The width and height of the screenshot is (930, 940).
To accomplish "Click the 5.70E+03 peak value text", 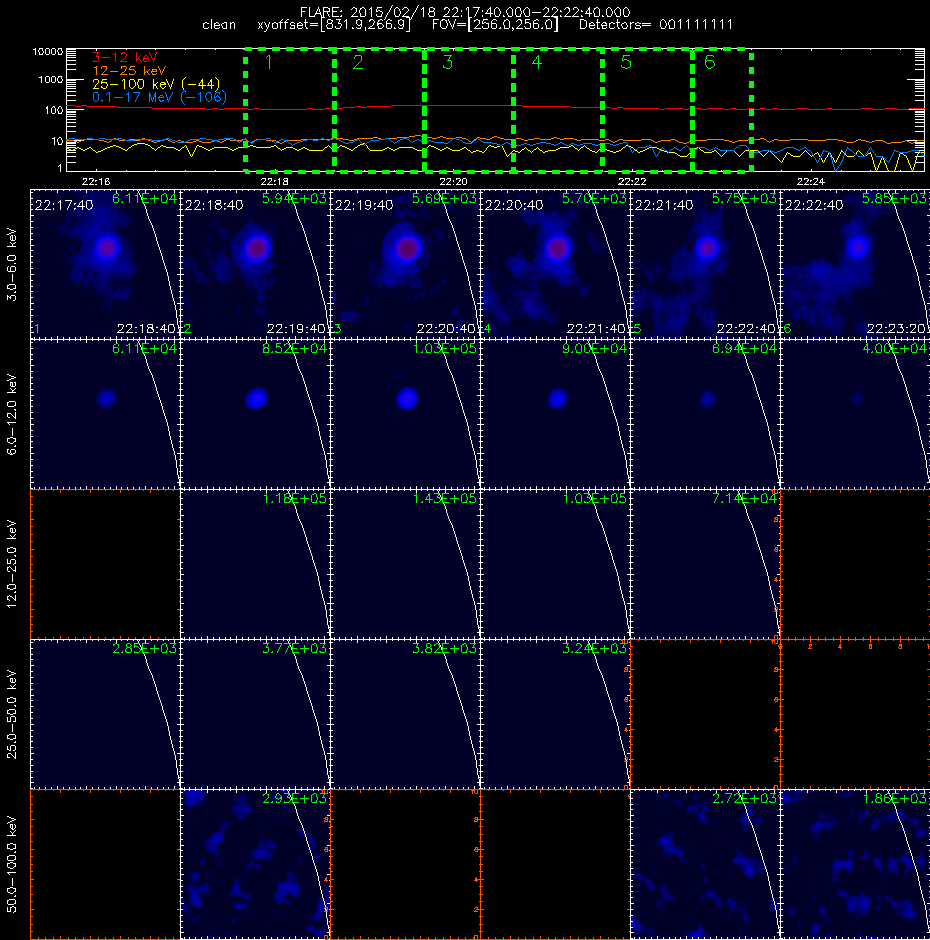I will click(x=594, y=198).
